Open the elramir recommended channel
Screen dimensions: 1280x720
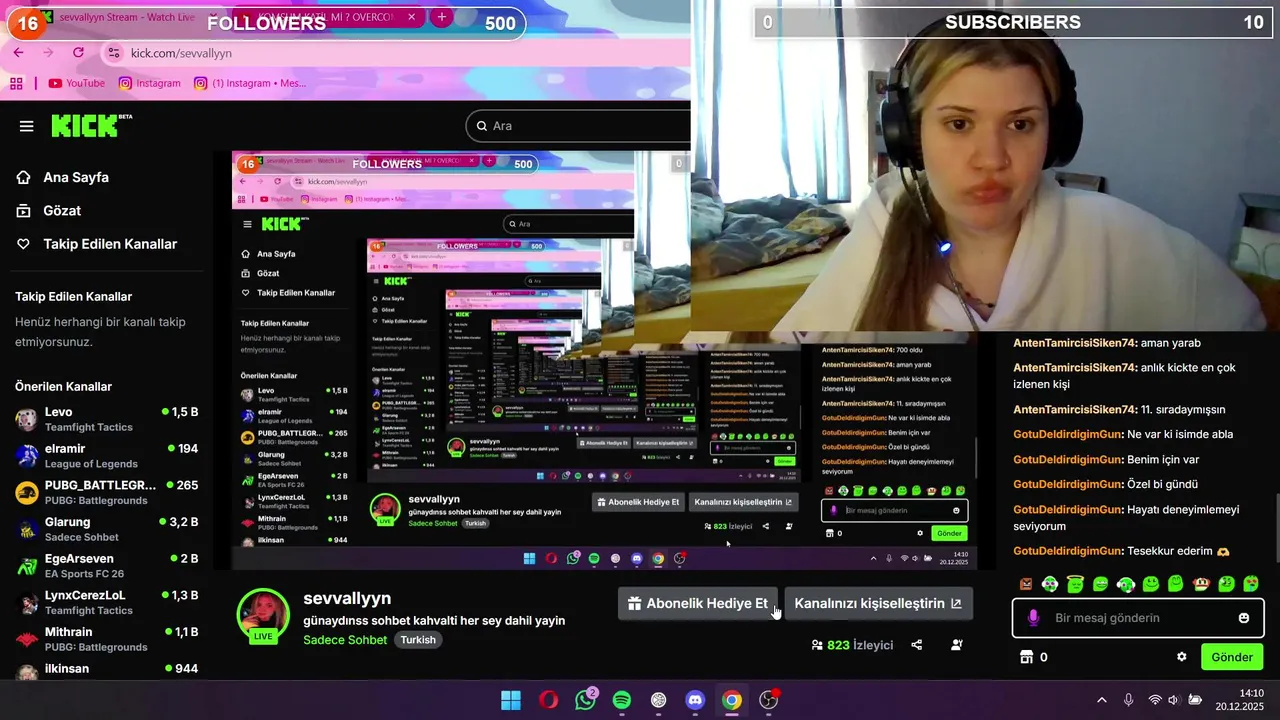[x=106, y=456]
